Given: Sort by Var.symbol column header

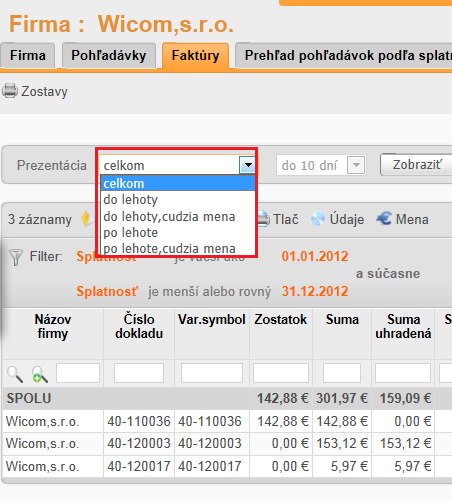Looking at the screenshot, I should tap(212, 319).
